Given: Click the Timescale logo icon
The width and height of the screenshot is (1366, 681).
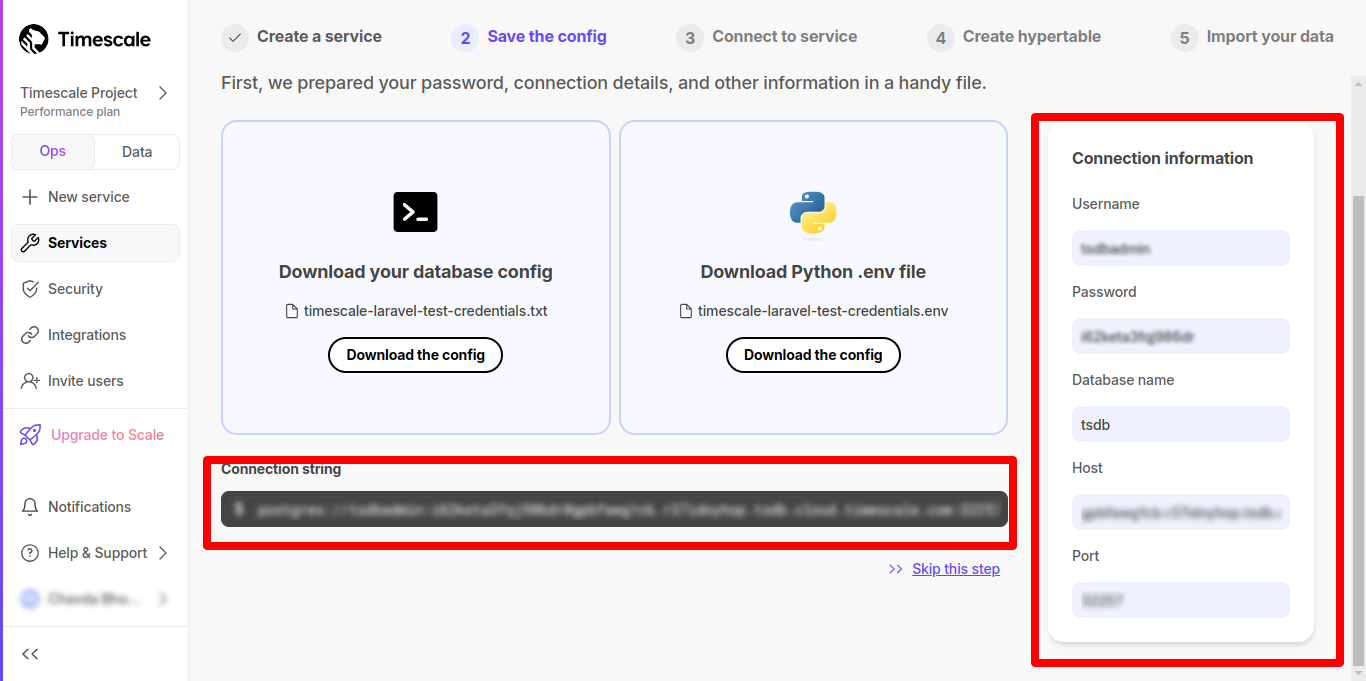Looking at the screenshot, I should click(x=34, y=40).
